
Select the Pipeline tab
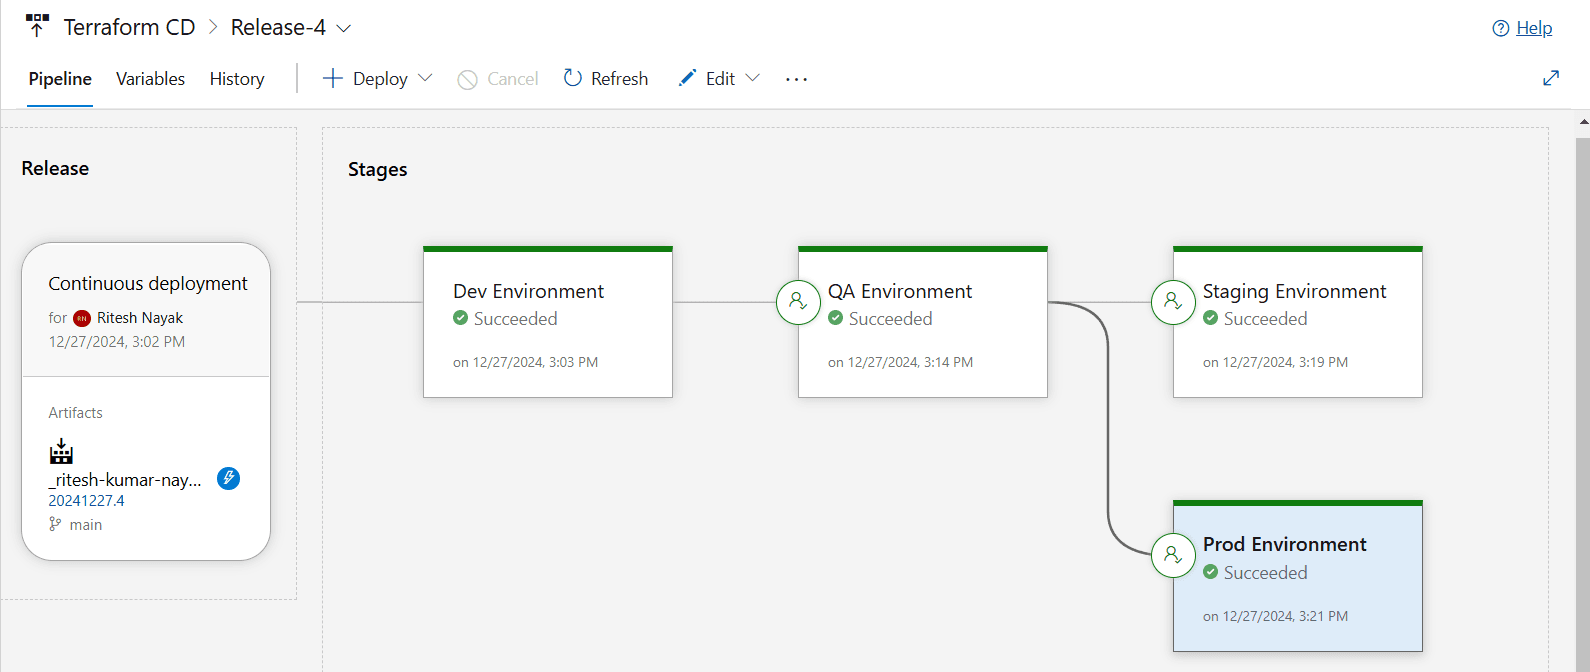coord(60,79)
